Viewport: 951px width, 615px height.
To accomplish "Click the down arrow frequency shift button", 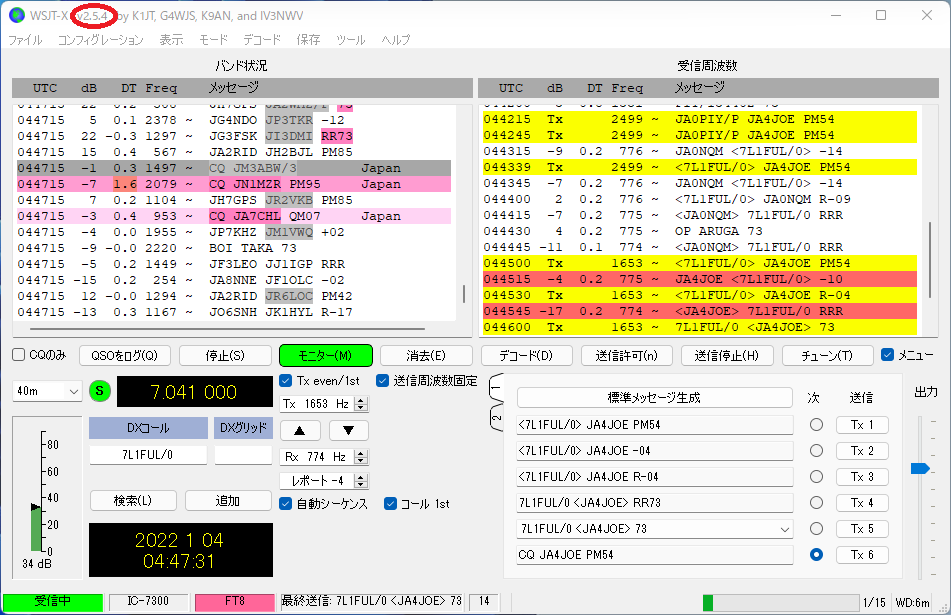I will click(348, 431).
